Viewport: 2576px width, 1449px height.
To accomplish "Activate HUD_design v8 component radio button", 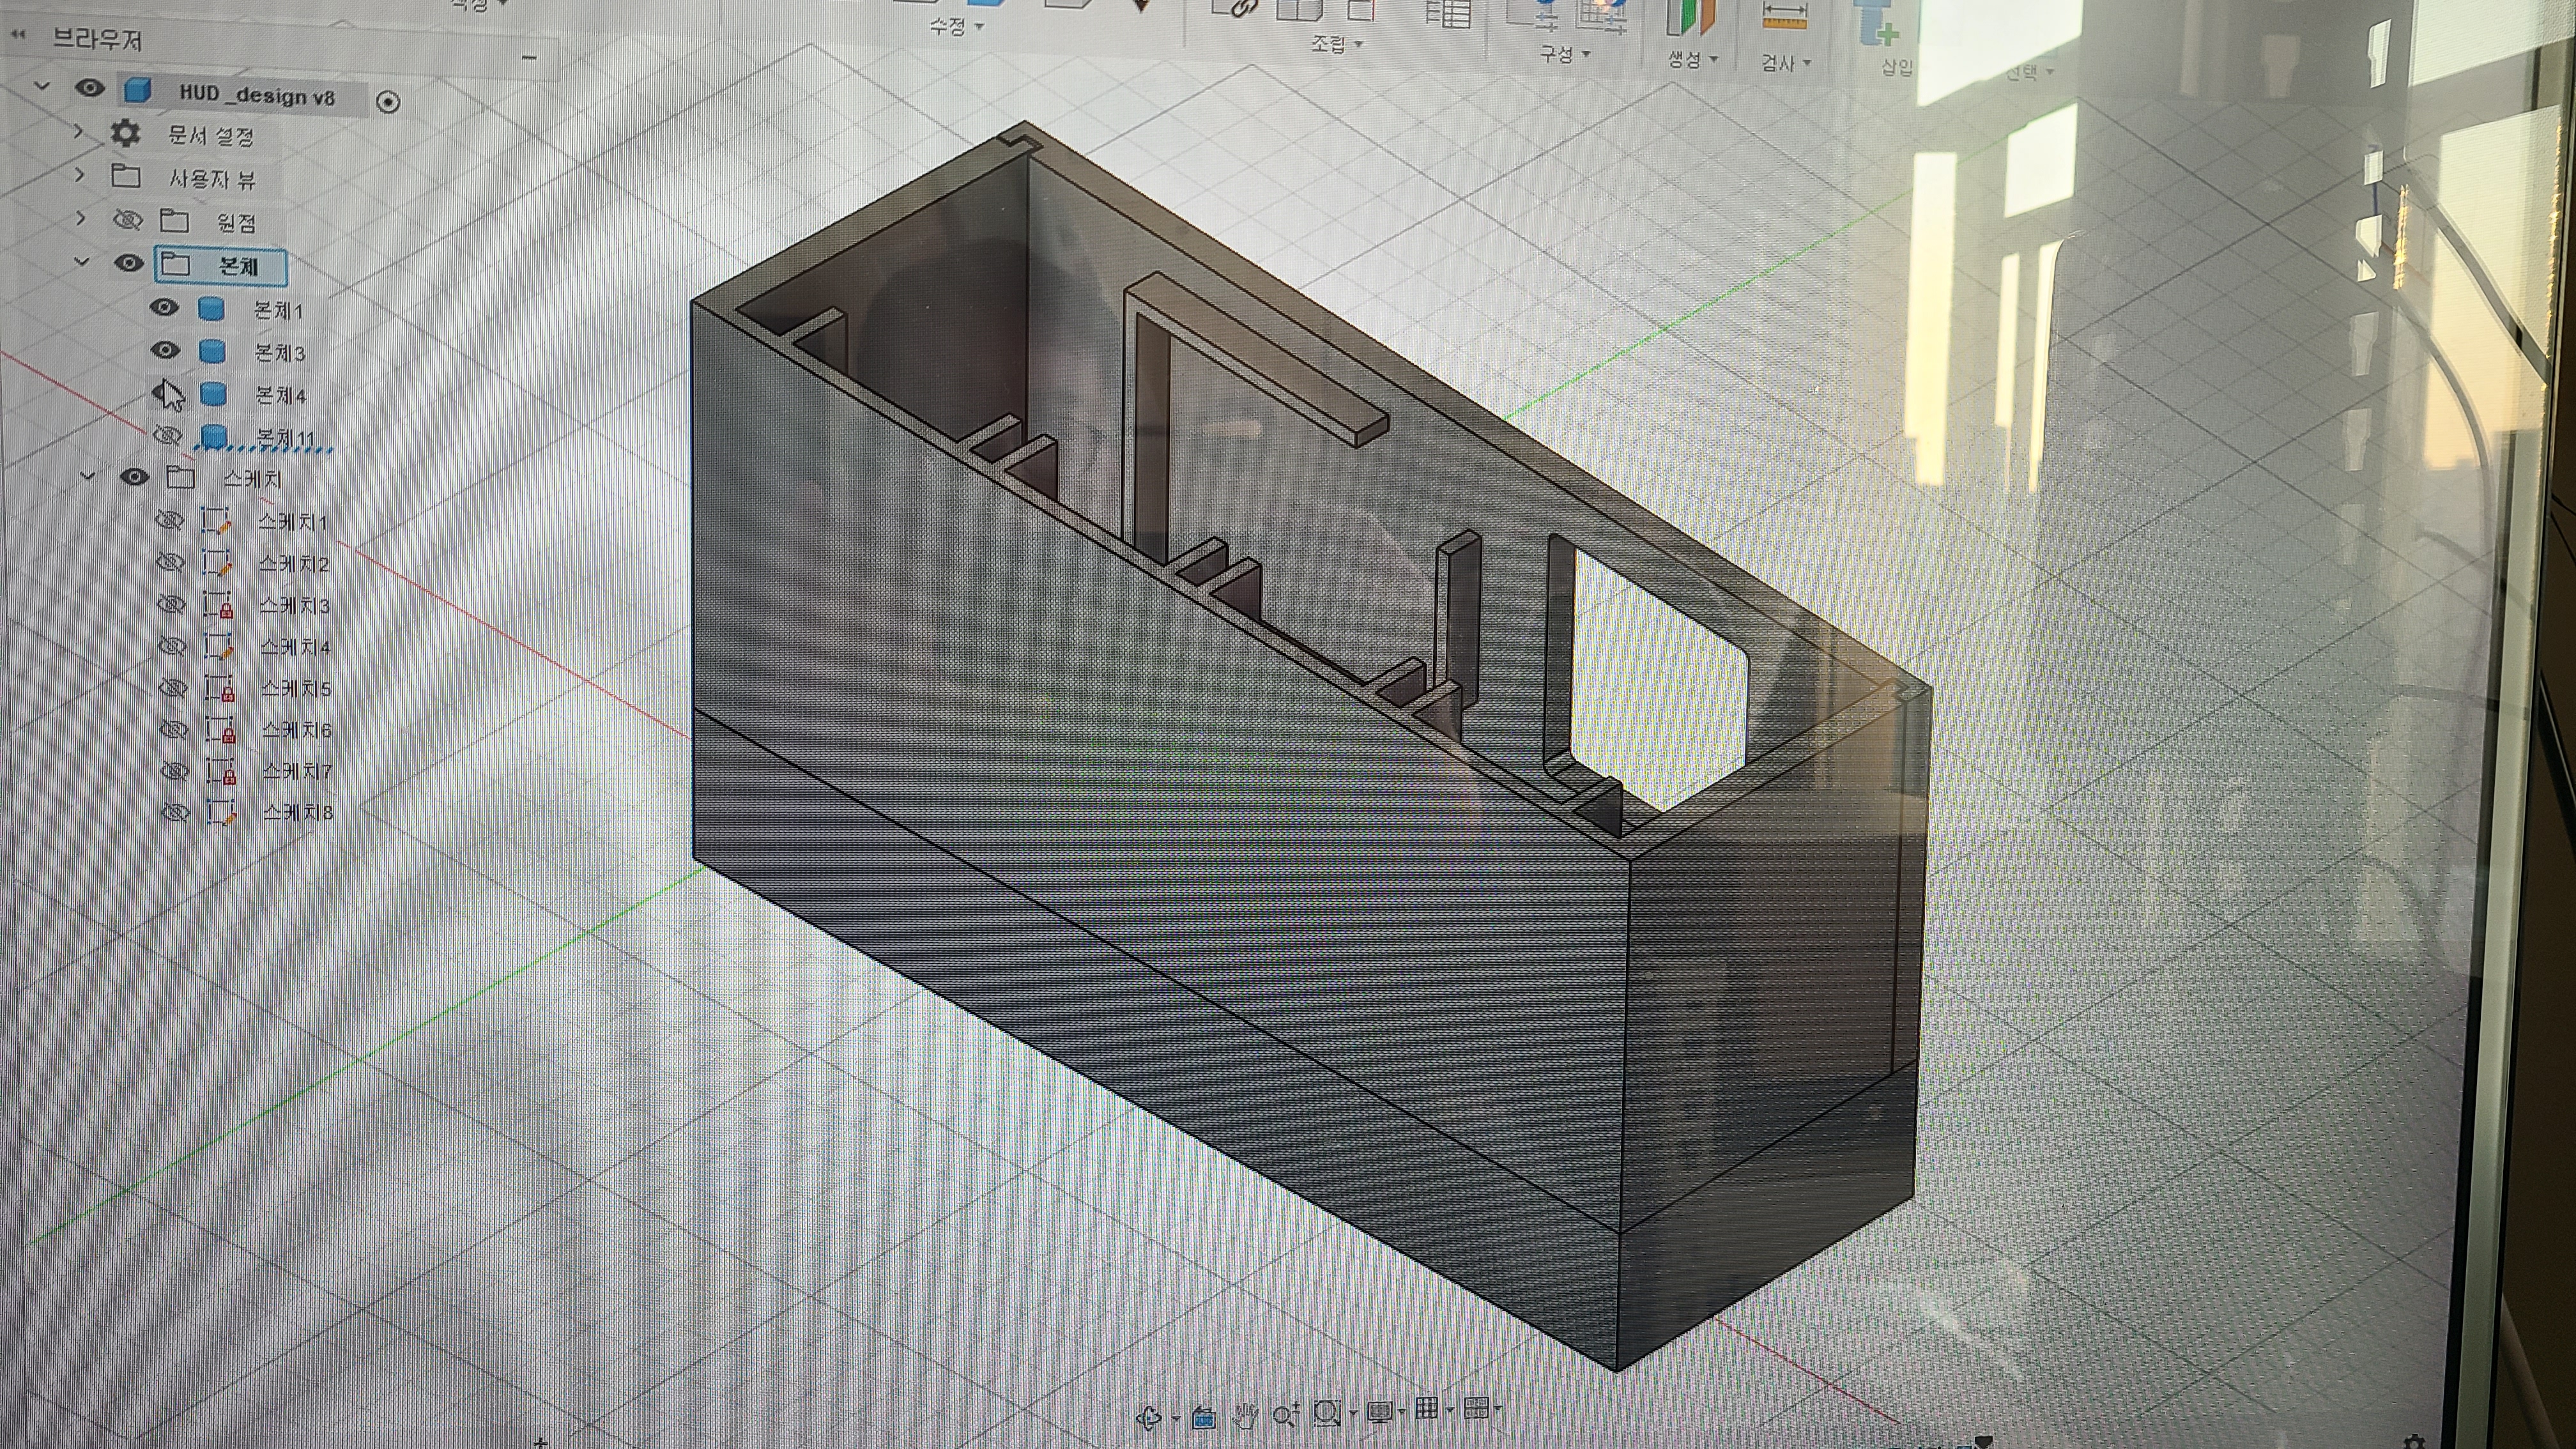I will 388,102.
